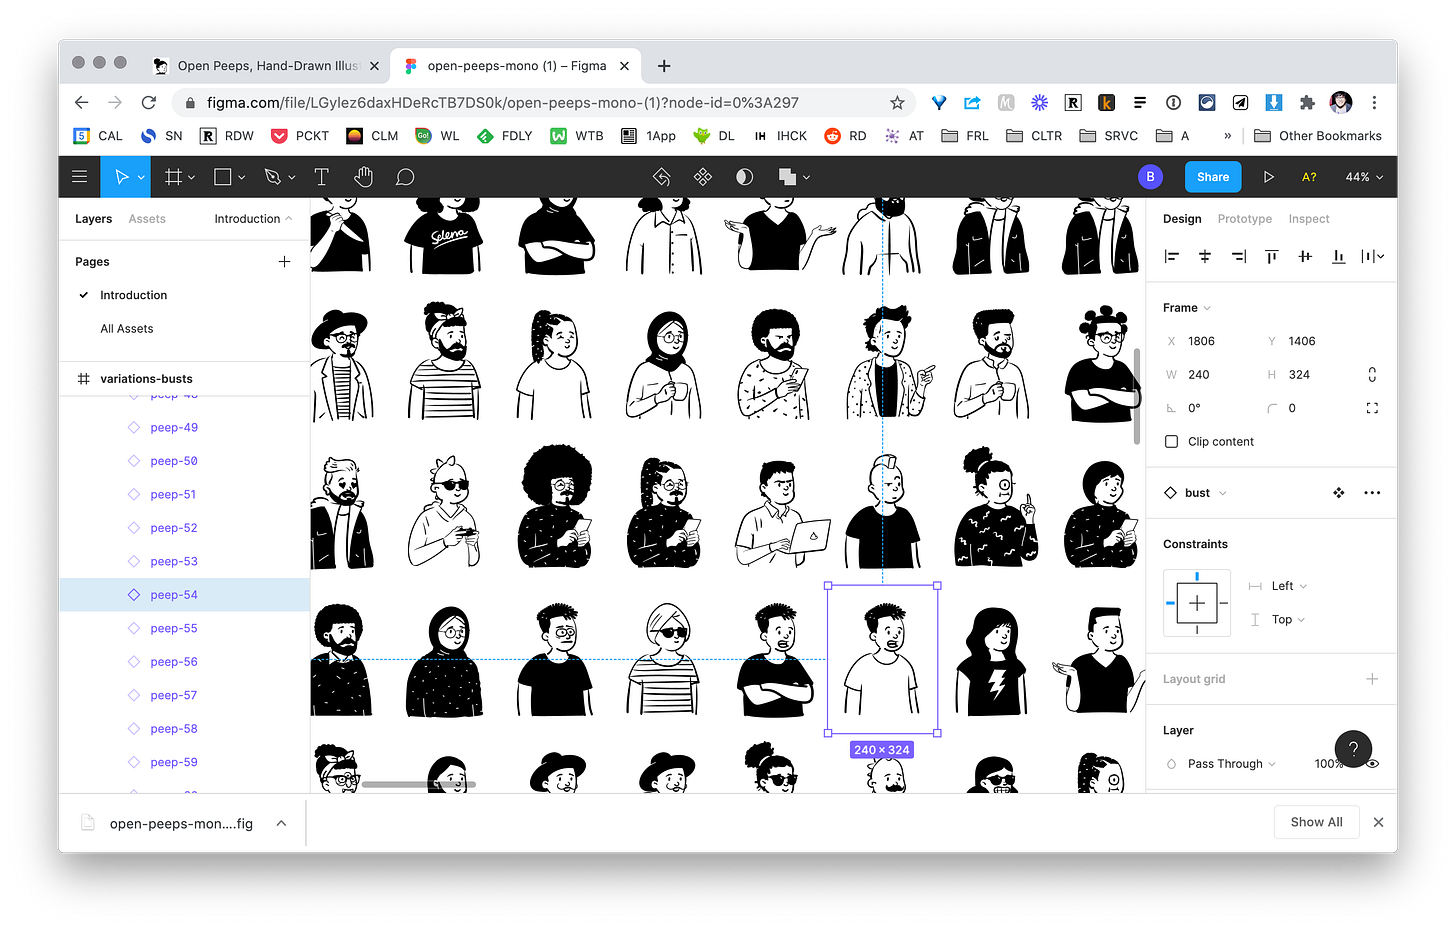
Task: Click the Go to main component icon
Action: 1339,493
